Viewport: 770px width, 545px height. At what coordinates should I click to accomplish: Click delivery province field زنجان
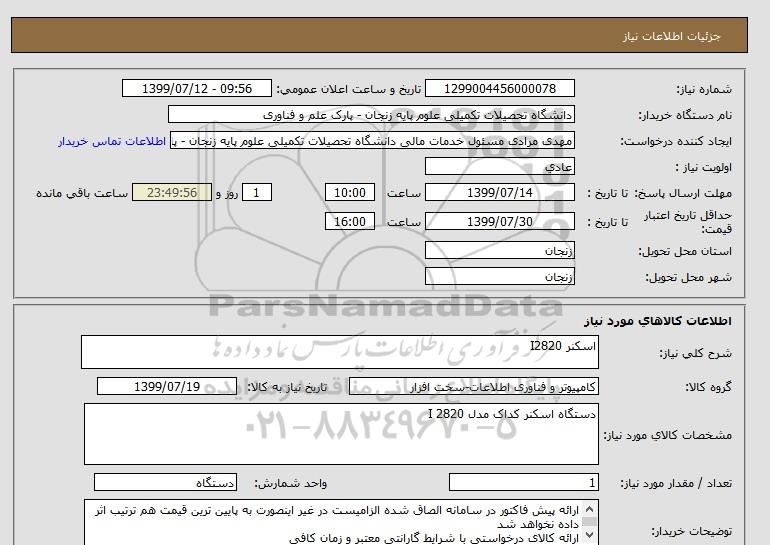(499, 250)
